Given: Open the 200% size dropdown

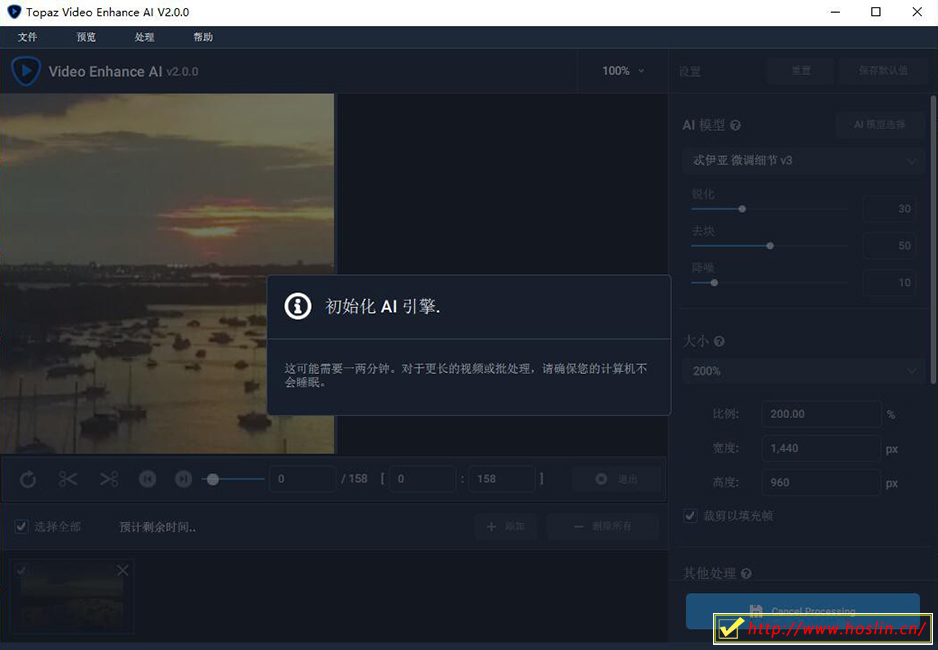Looking at the screenshot, I should [803, 371].
